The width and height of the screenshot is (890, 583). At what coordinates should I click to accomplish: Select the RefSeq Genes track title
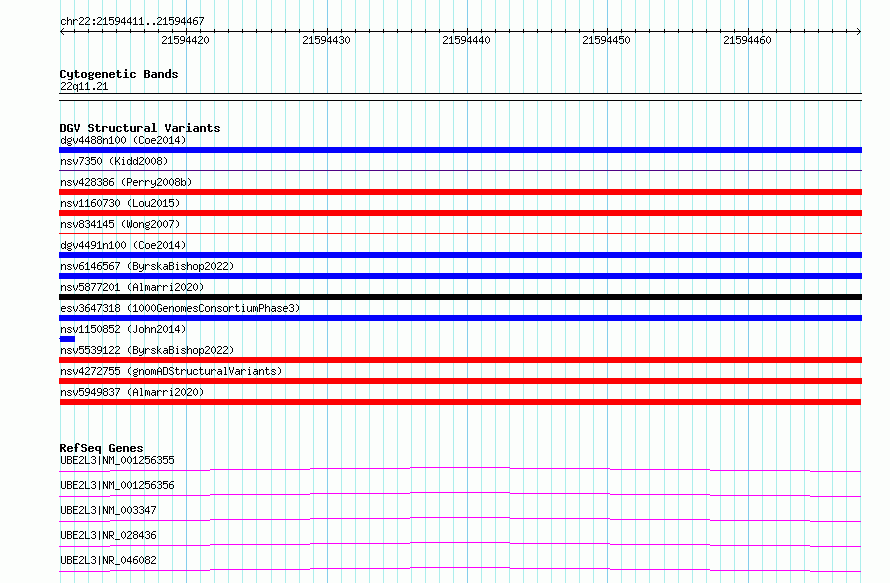(x=101, y=448)
